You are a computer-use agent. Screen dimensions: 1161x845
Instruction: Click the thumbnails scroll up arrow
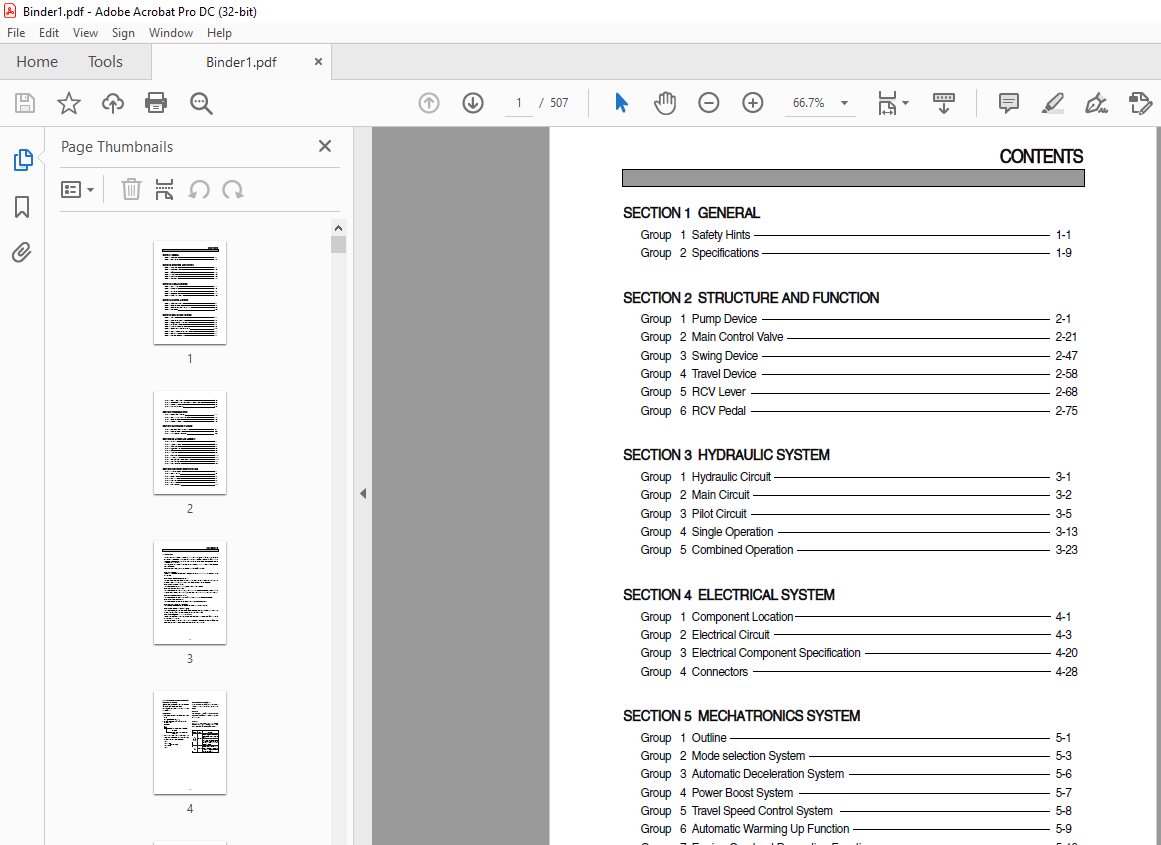338,228
